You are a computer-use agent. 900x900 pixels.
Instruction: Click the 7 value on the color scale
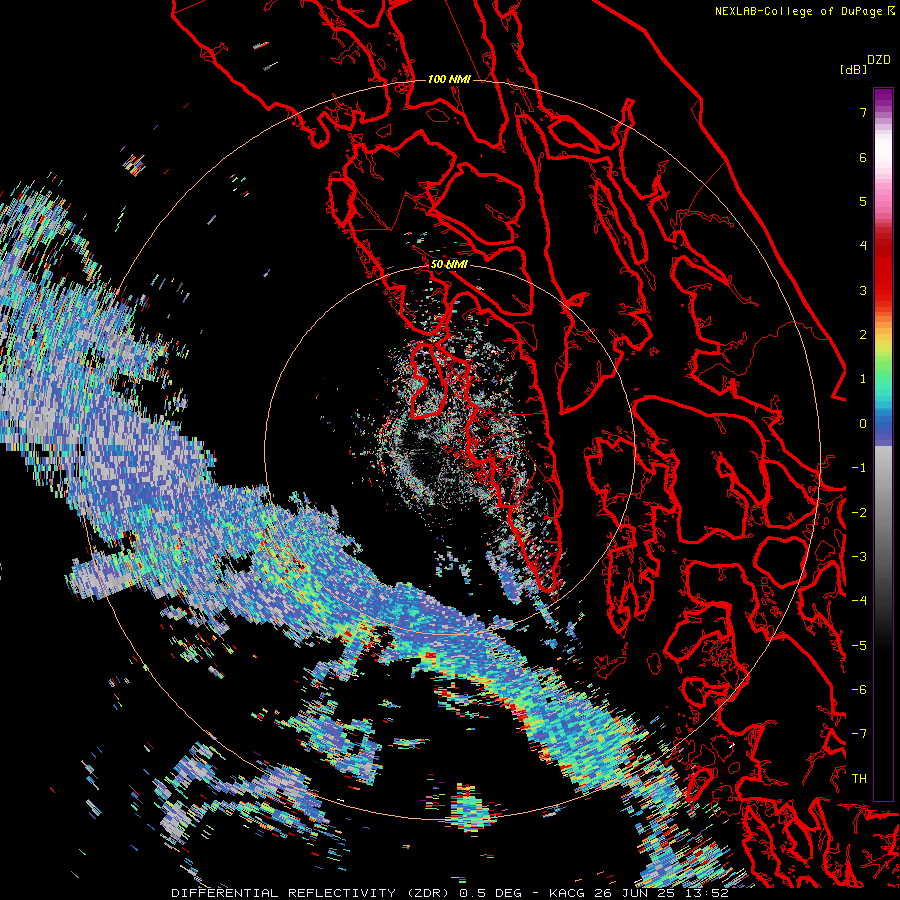click(863, 112)
